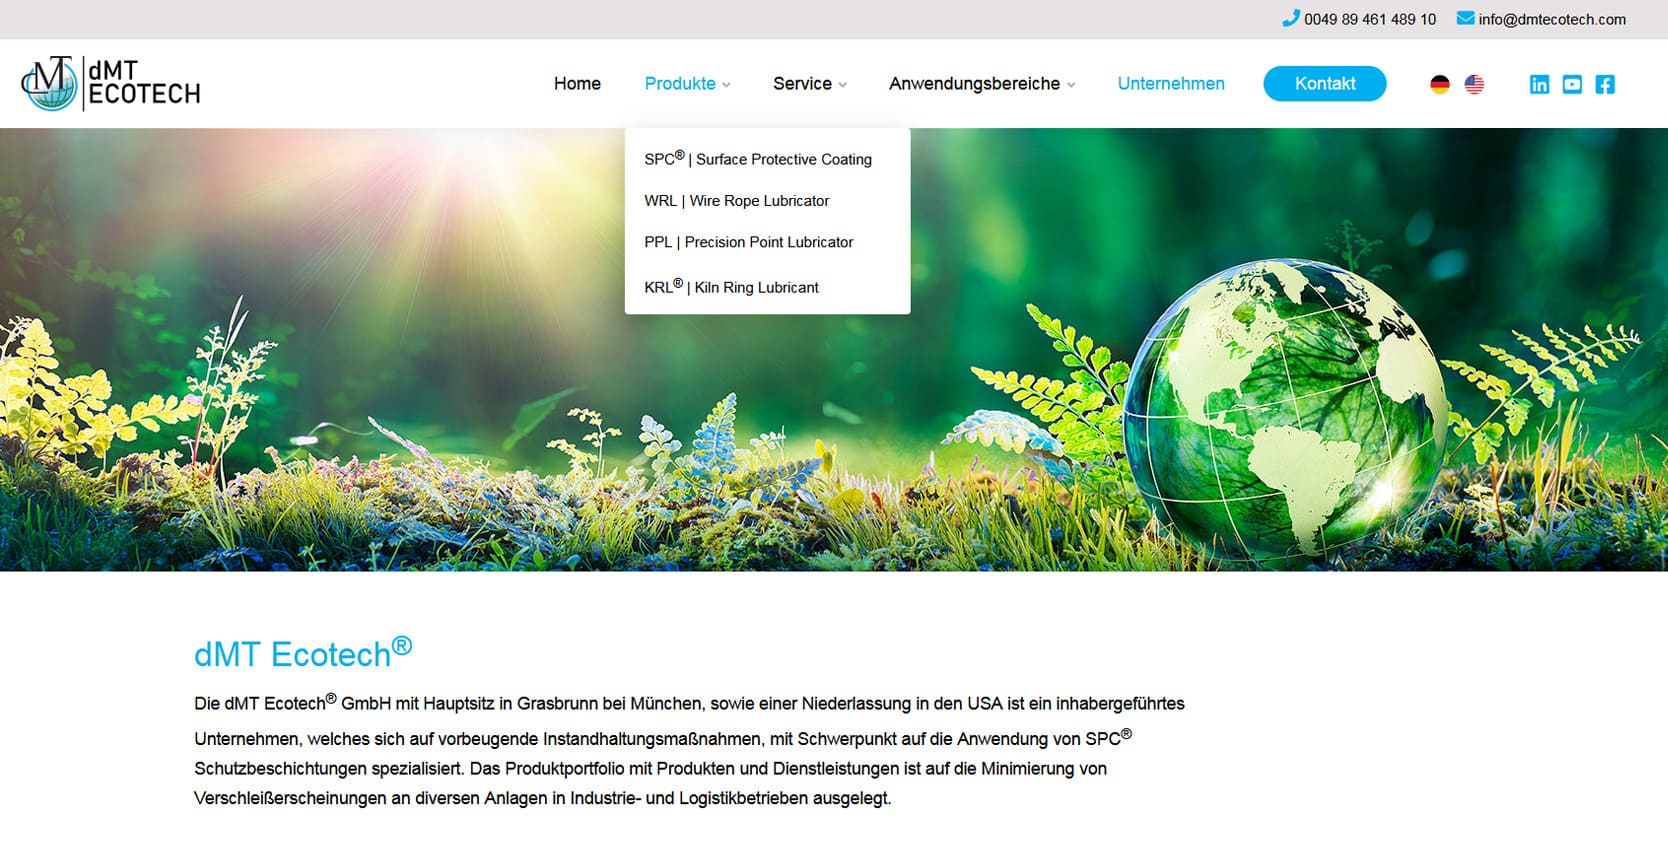Open the Facebook page icon
Screen dimensions: 1668x849
click(1605, 85)
